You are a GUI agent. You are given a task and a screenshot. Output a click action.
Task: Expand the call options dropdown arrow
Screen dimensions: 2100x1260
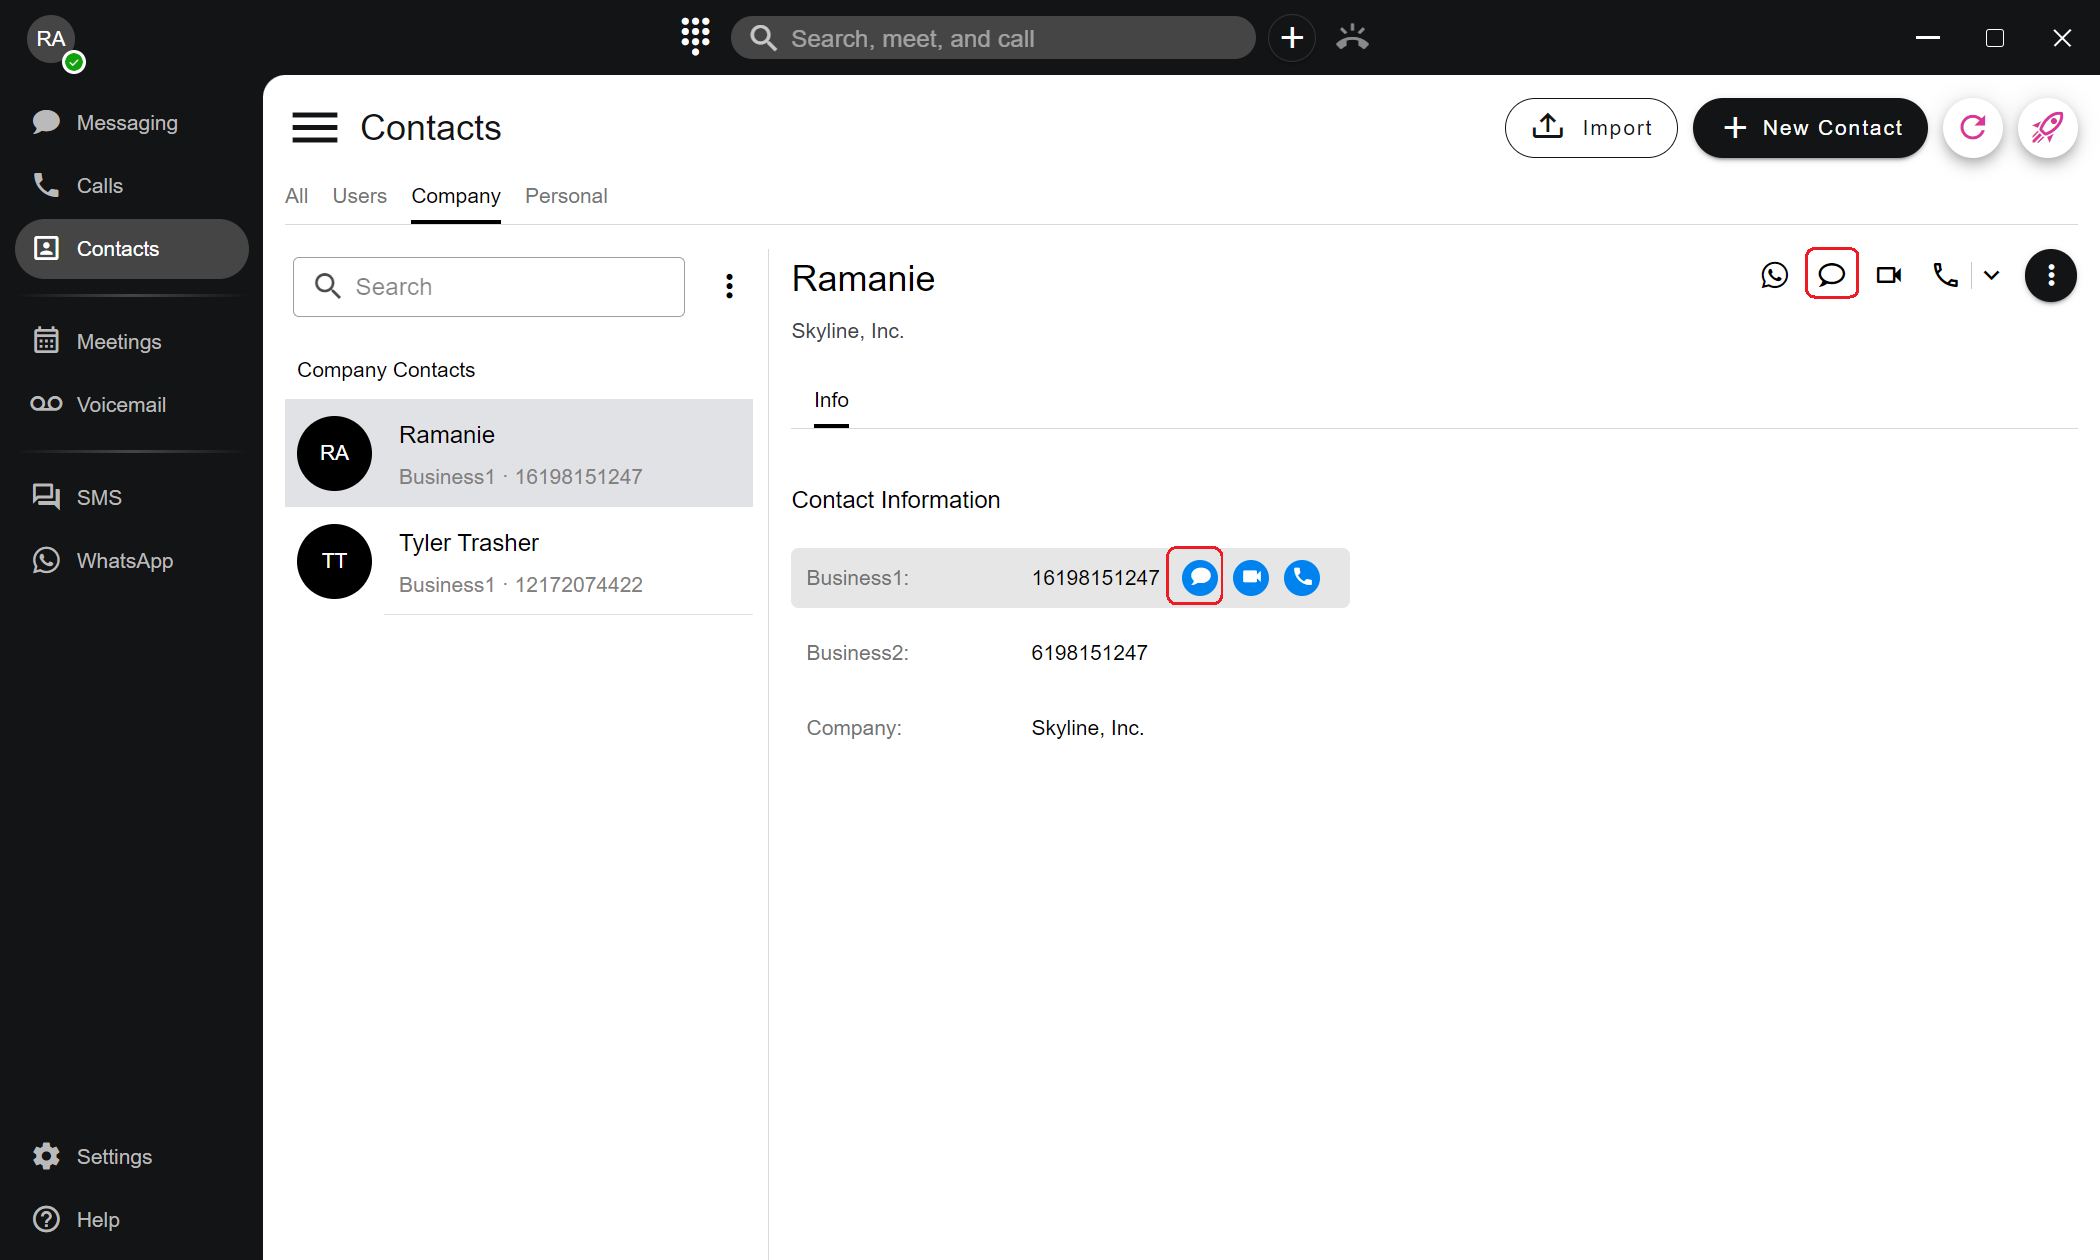point(1991,275)
